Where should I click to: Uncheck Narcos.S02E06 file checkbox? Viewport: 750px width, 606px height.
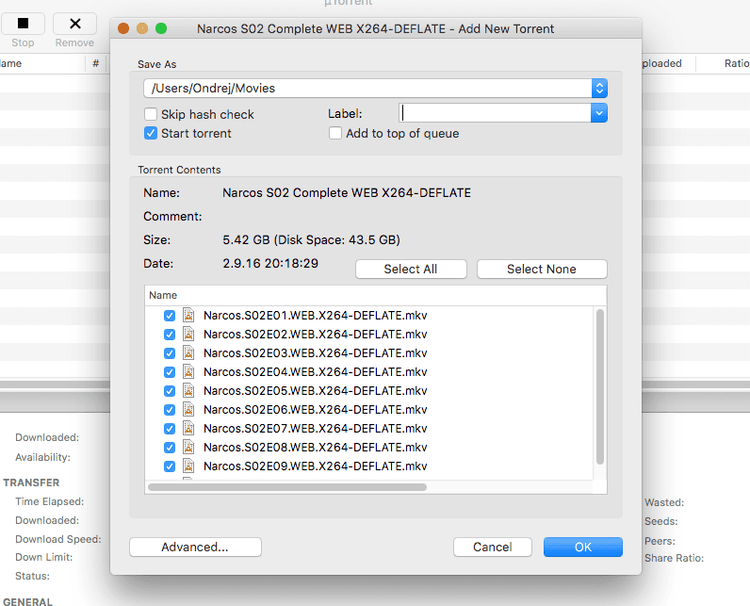click(x=169, y=410)
